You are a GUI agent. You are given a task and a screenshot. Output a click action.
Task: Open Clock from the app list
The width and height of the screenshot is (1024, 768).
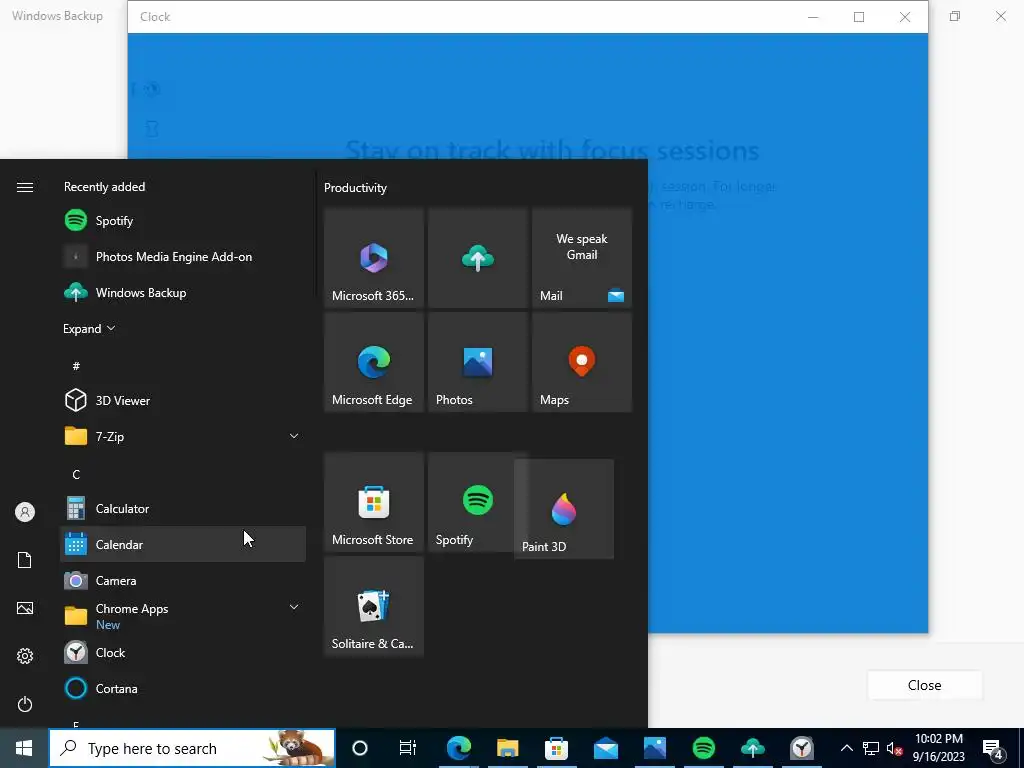point(183,652)
